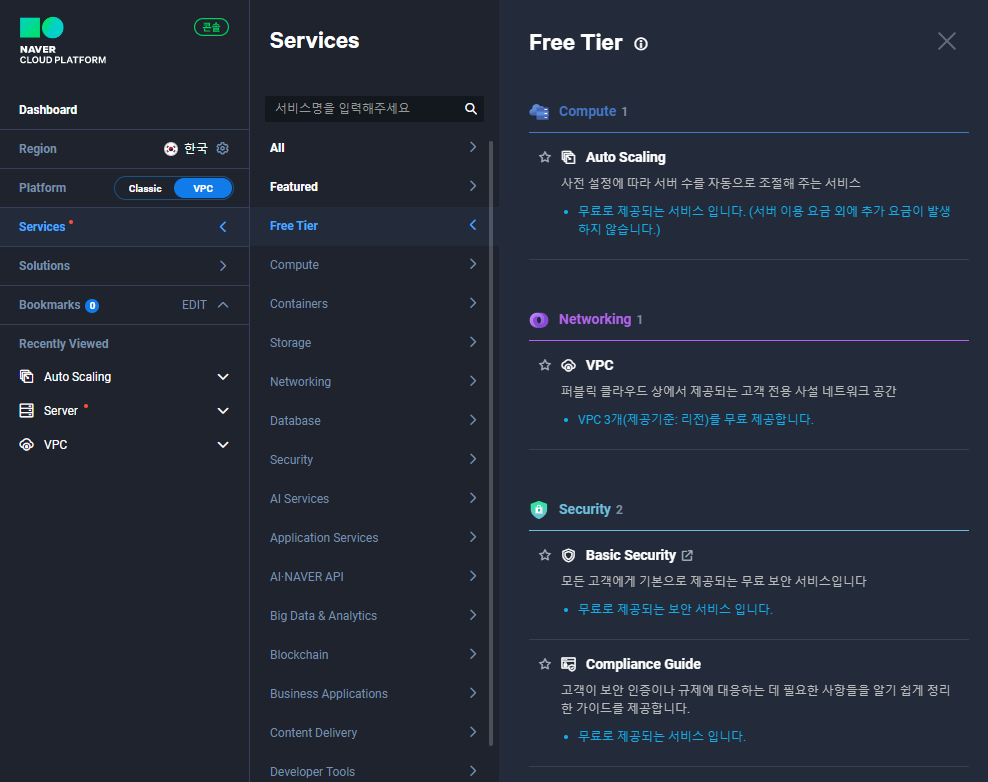Bookmark VPC with its star
The height and width of the screenshot is (782, 988).
(545, 365)
